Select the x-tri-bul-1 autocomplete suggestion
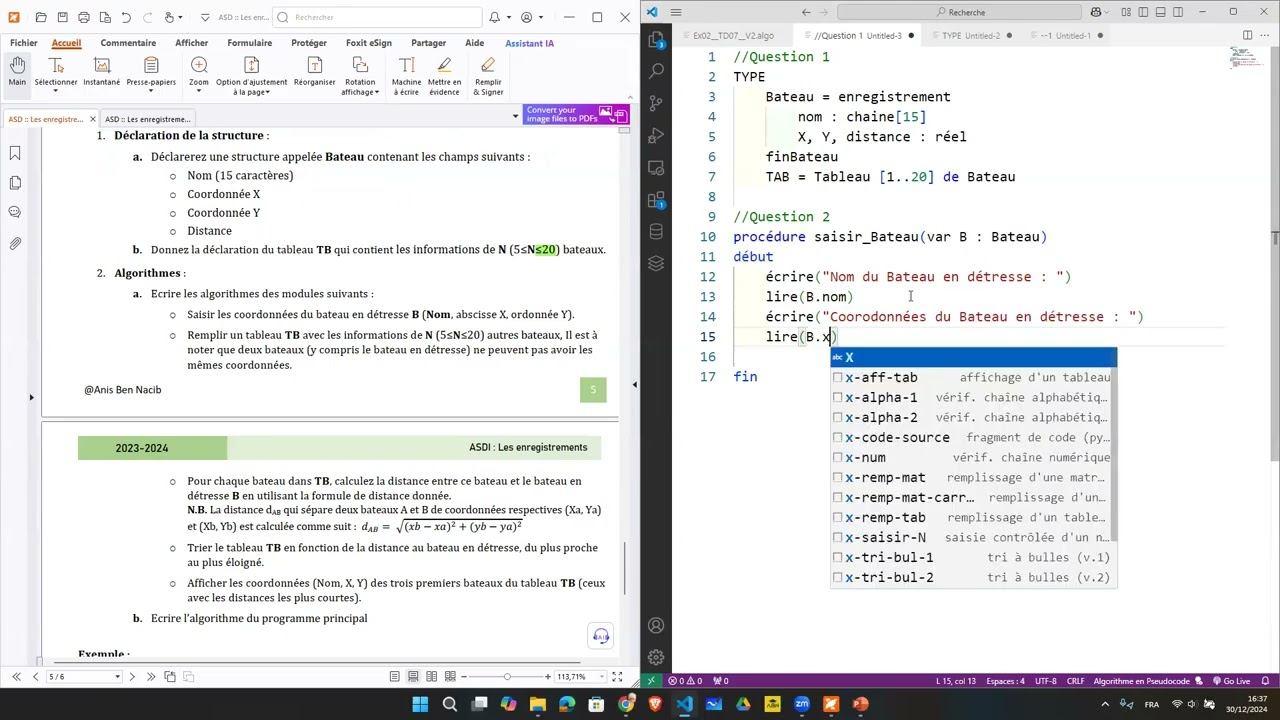This screenshot has height=720, width=1280. [973, 557]
